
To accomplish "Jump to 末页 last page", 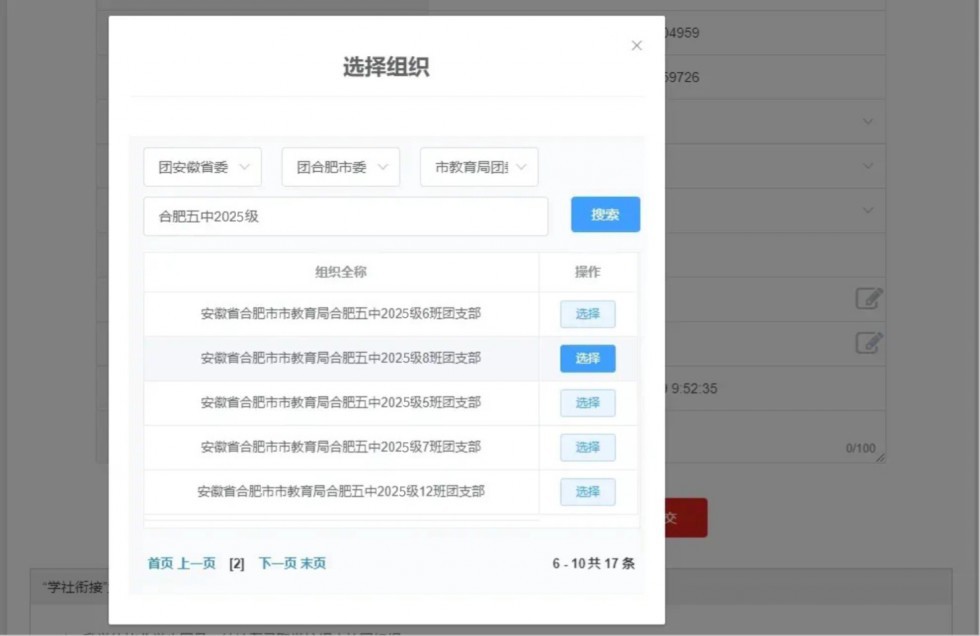I will pyautogui.click(x=313, y=564).
